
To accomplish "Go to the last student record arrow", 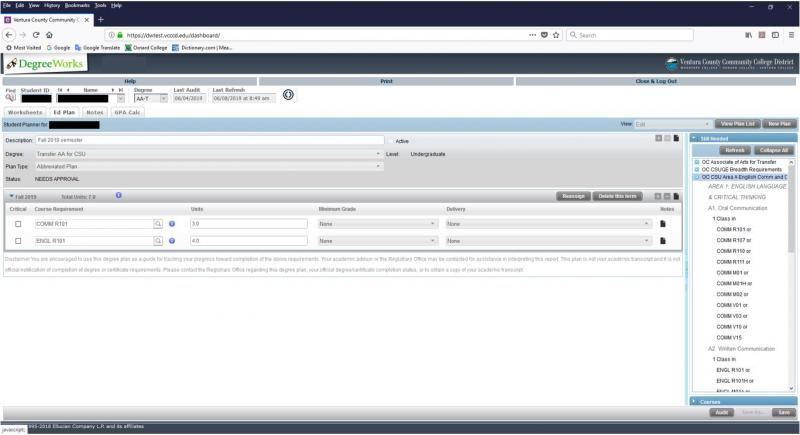I will click(121, 90).
